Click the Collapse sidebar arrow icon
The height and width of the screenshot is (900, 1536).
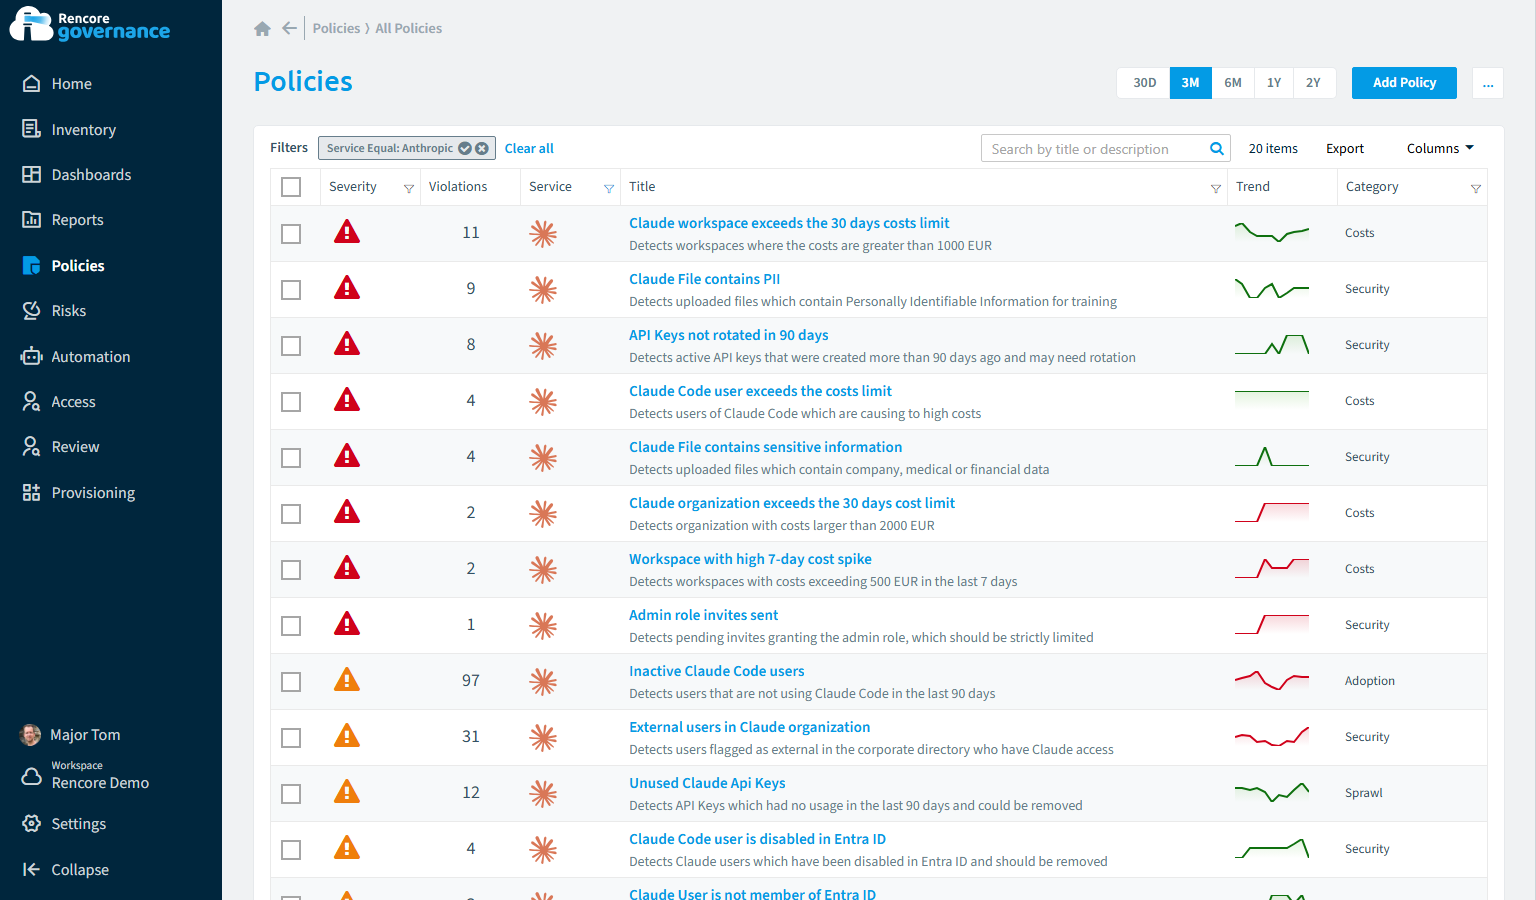(31, 869)
